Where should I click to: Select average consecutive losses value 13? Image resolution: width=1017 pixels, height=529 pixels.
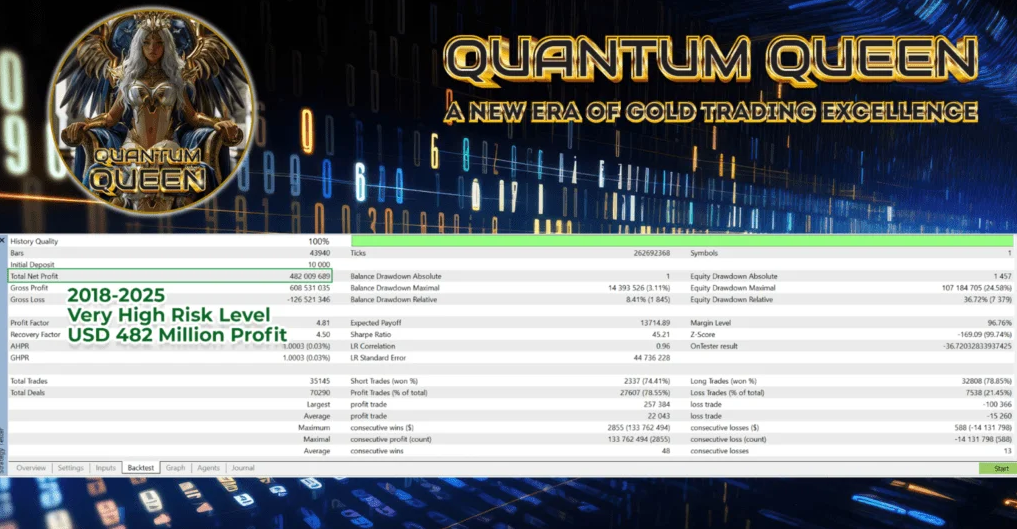(1007, 451)
